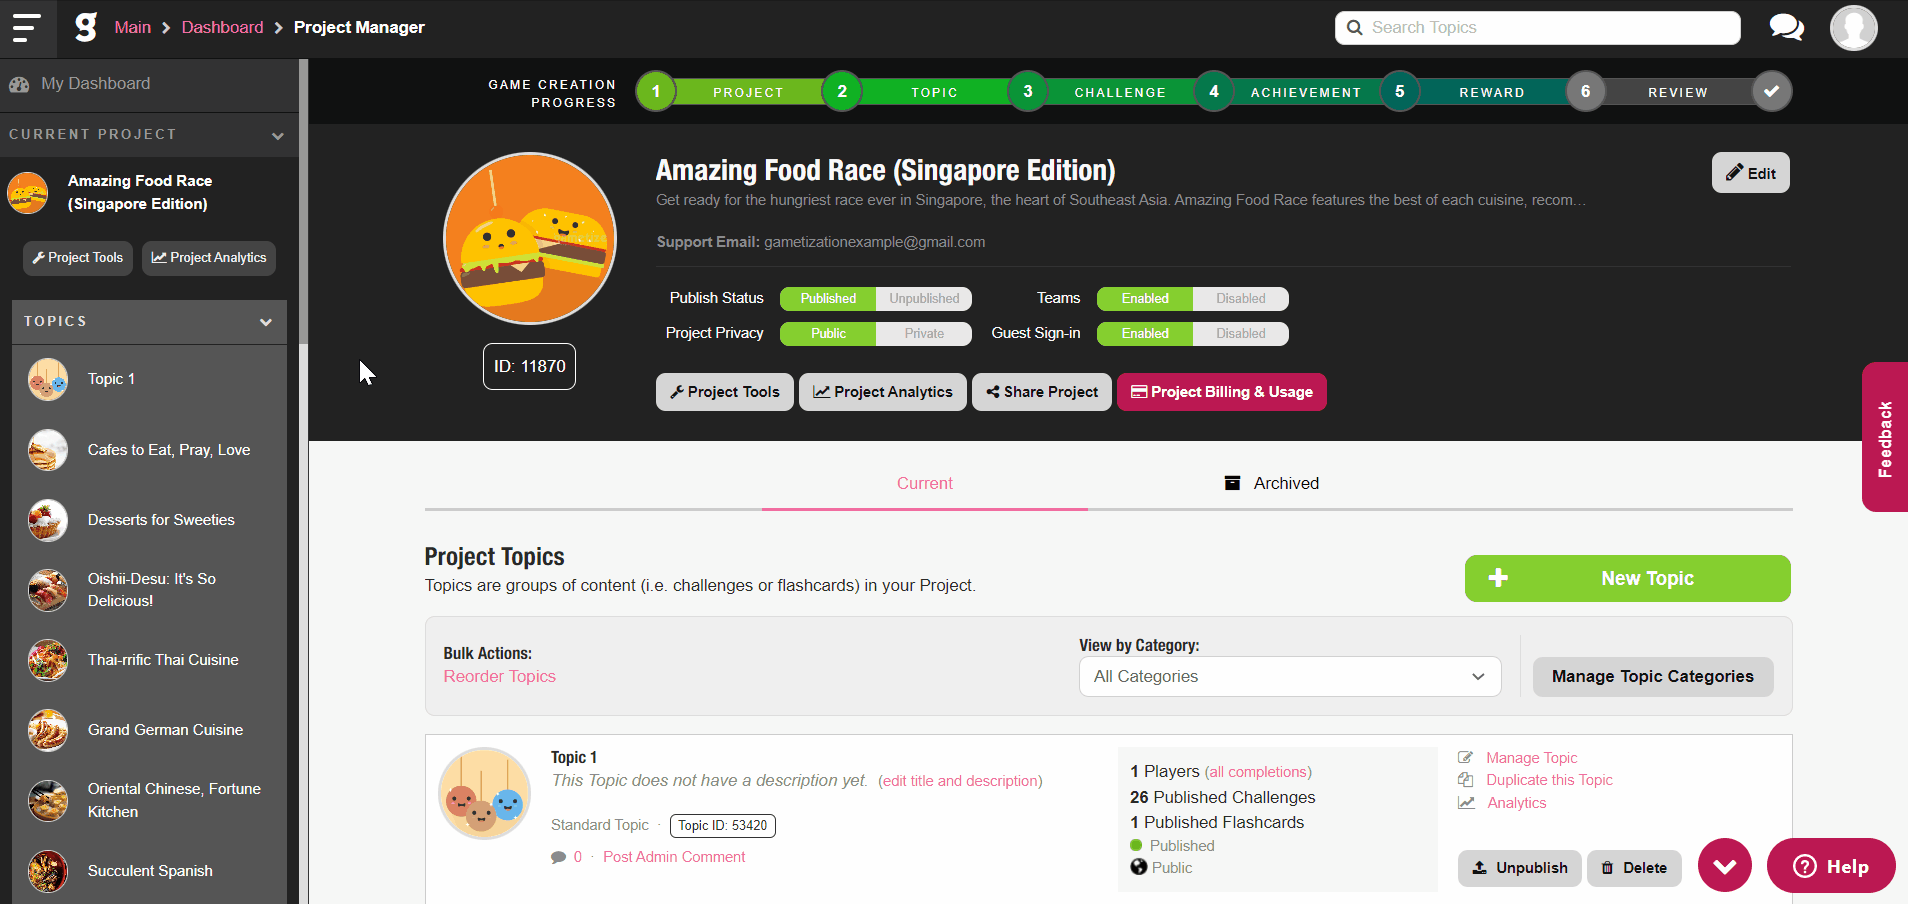This screenshot has width=1908, height=904.
Task: Set Guest Sign-in to Enabled
Action: pos(1145,334)
